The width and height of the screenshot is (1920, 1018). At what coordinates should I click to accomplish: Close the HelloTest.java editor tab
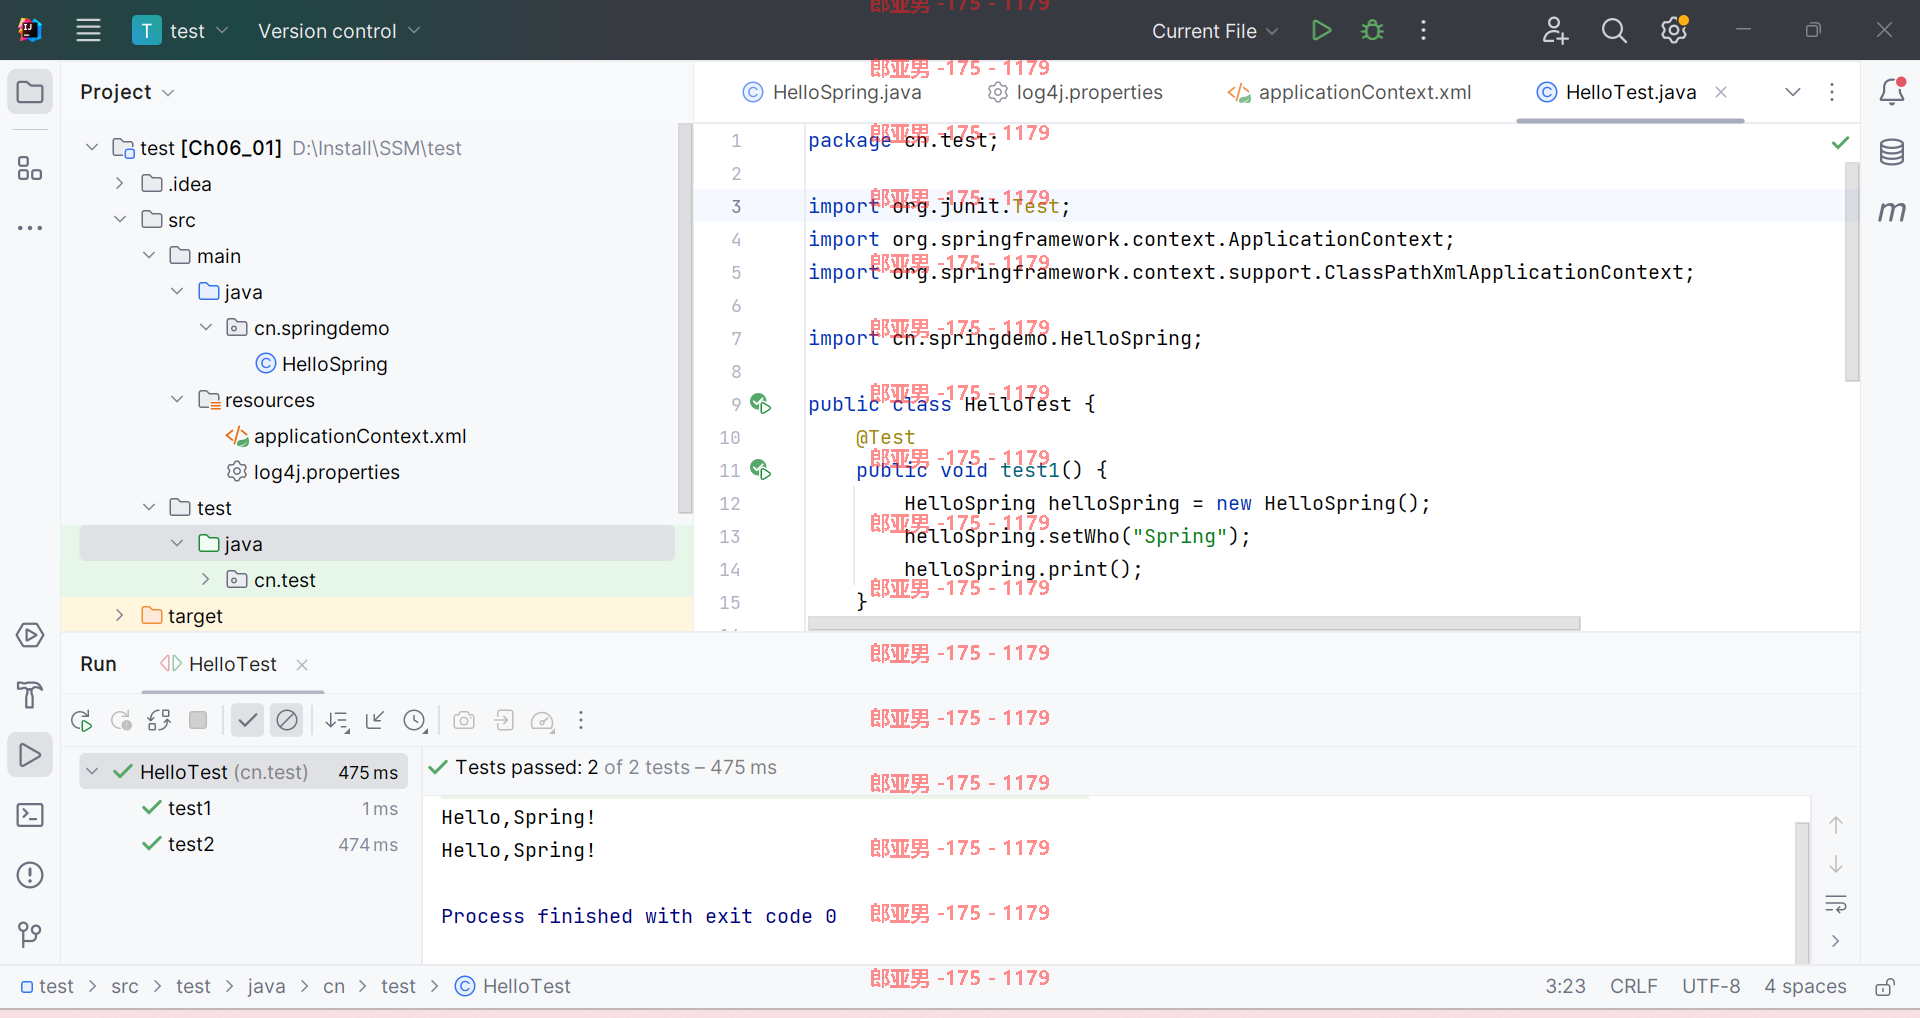[1721, 92]
